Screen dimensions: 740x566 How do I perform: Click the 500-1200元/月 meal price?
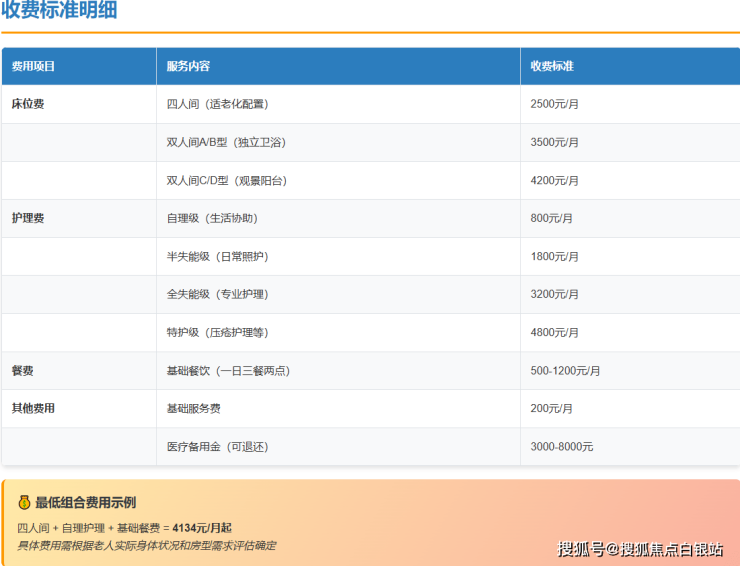[x=565, y=370]
